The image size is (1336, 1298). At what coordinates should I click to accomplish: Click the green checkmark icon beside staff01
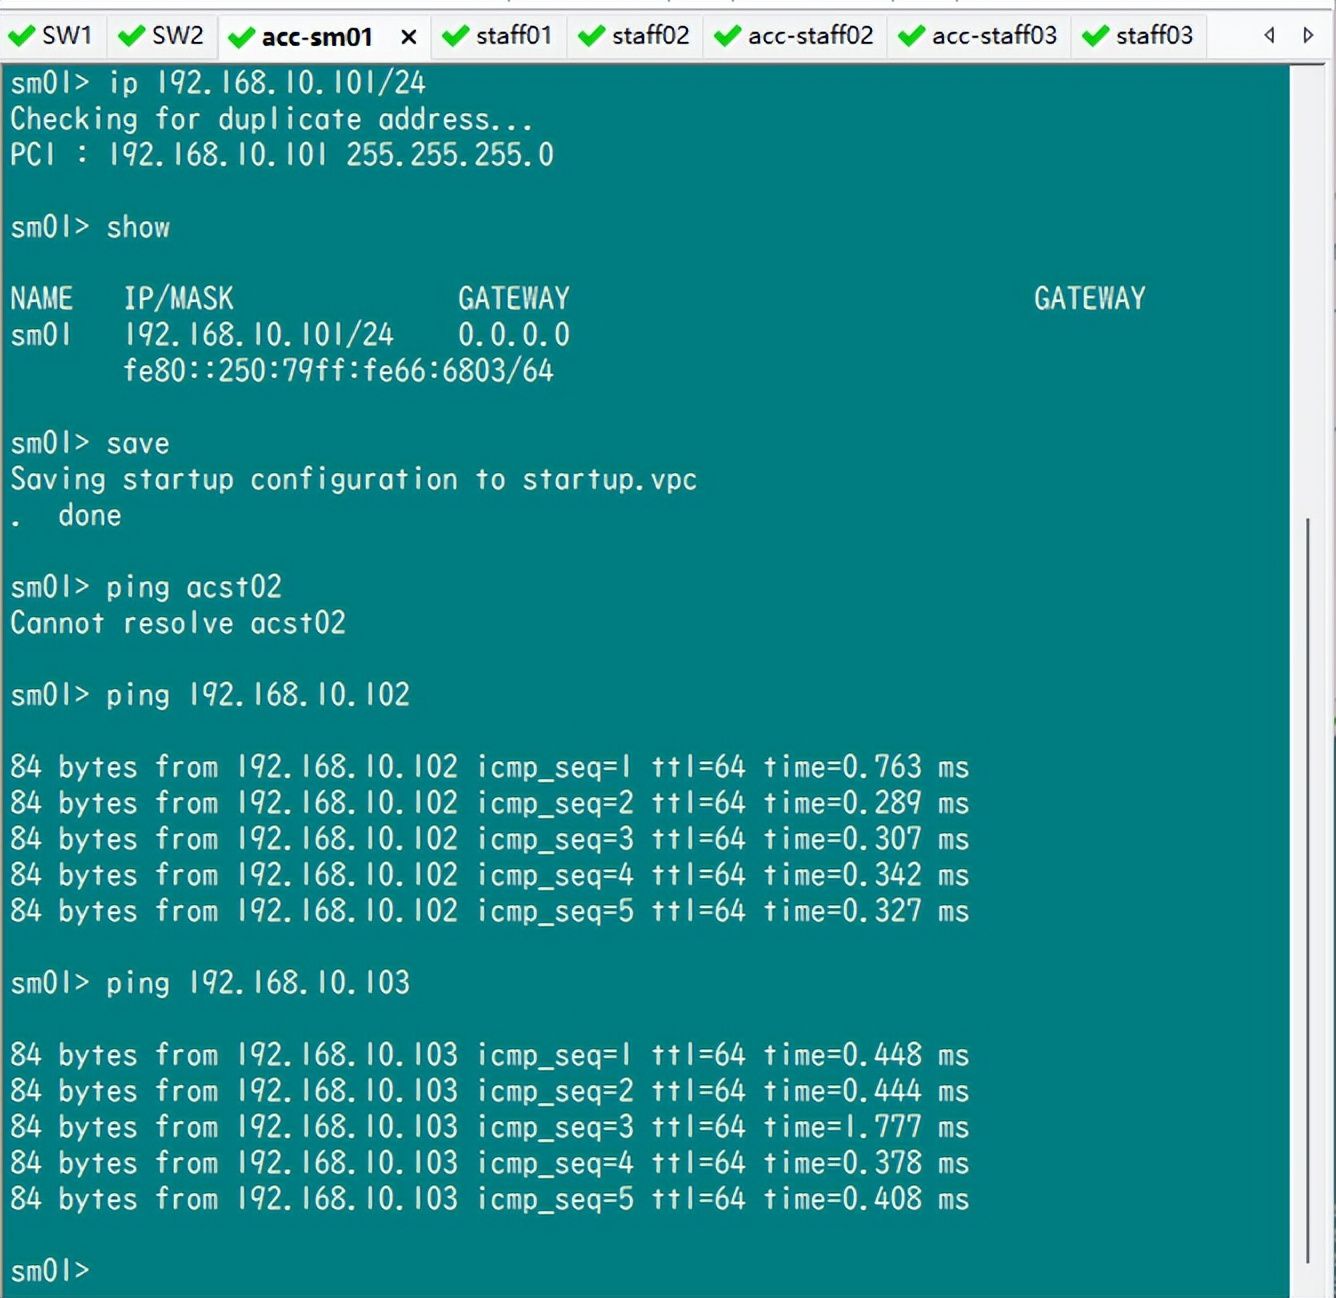pyautogui.click(x=455, y=37)
